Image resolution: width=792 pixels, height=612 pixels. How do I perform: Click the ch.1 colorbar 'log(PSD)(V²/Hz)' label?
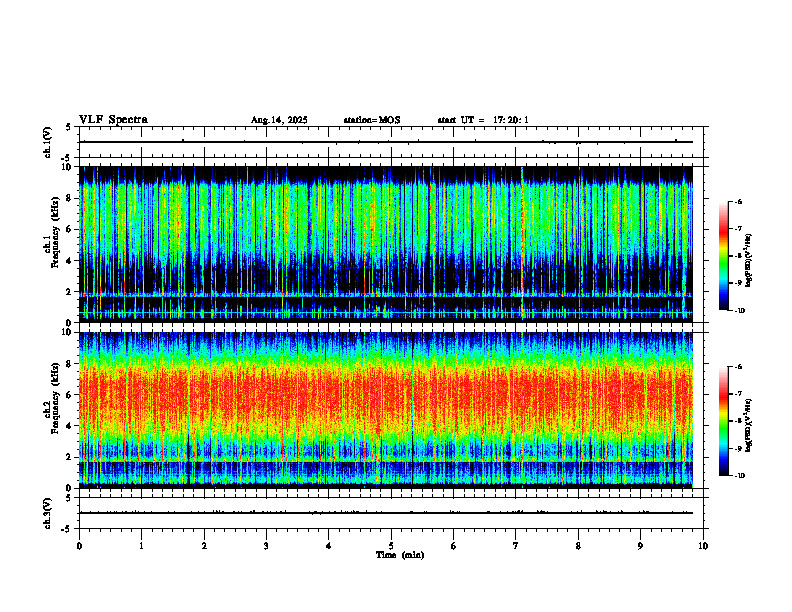tap(749, 261)
